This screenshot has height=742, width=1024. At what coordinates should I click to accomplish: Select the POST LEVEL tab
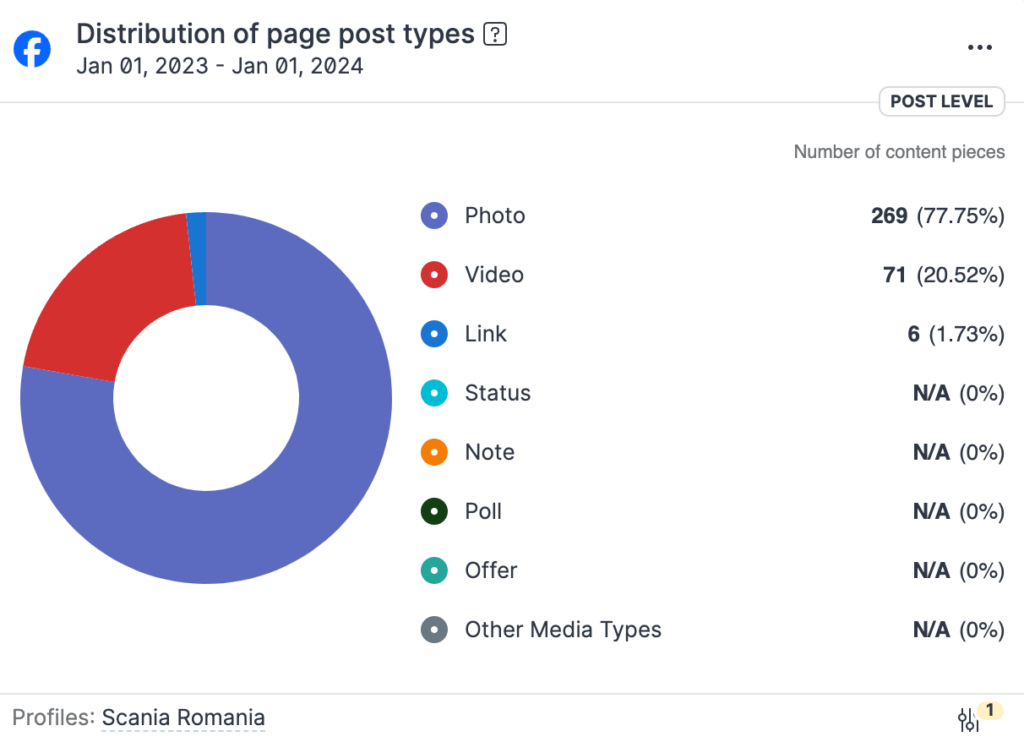(x=941, y=101)
